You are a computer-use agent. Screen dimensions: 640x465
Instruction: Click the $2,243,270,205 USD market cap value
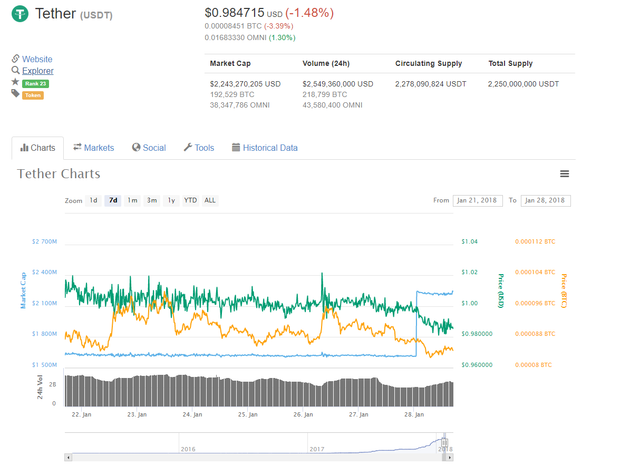(245, 84)
